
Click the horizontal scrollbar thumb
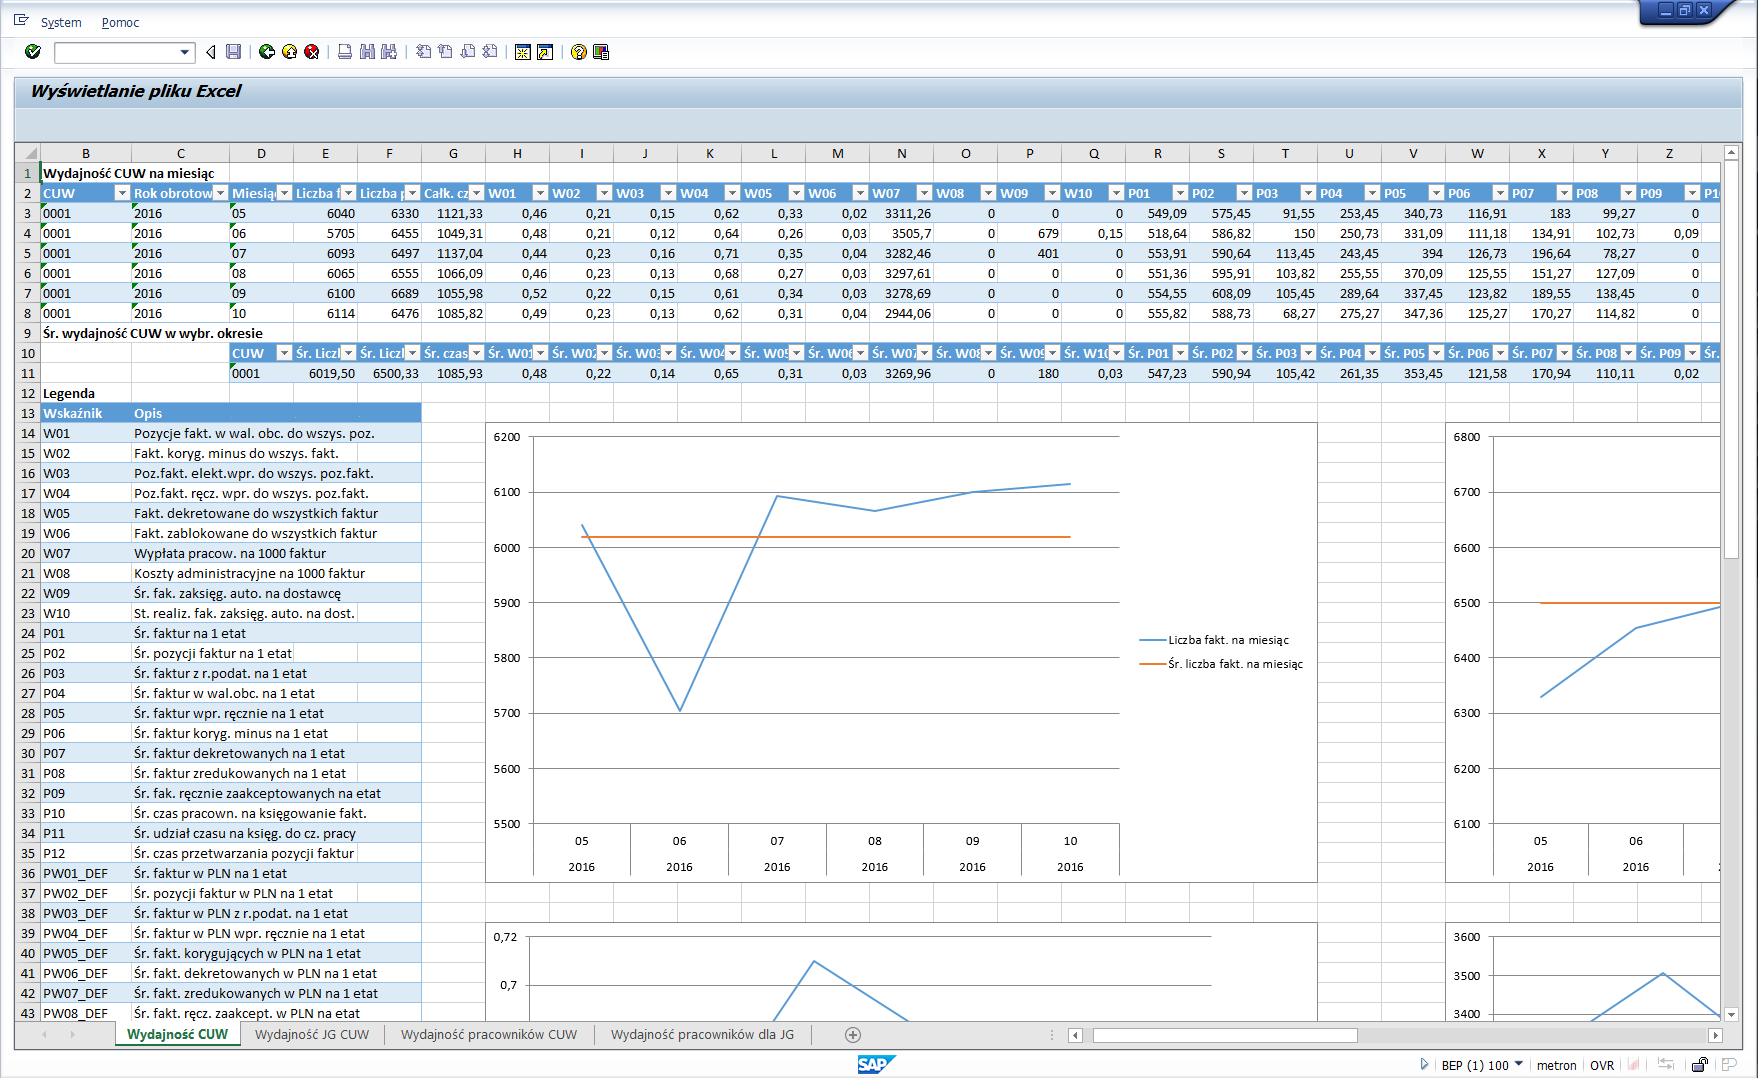click(1225, 1035)
